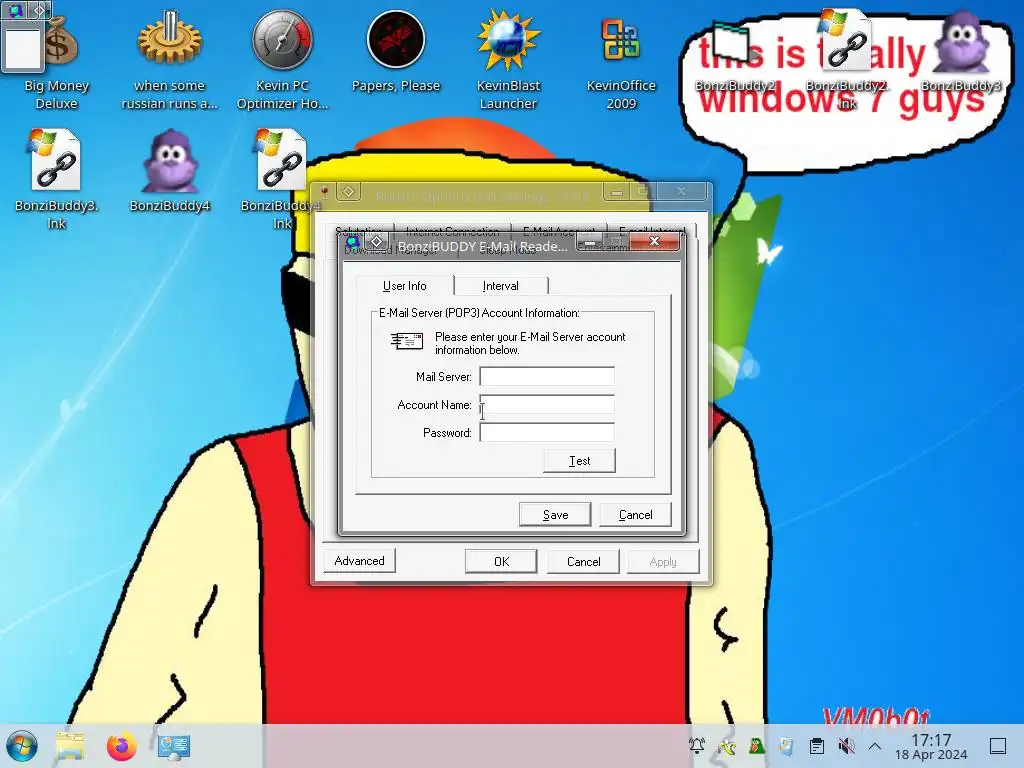The height and width of the screenshot is (768, 1024).
Task: Focus the Account Name input field
Action: click(x=547, y=404)
